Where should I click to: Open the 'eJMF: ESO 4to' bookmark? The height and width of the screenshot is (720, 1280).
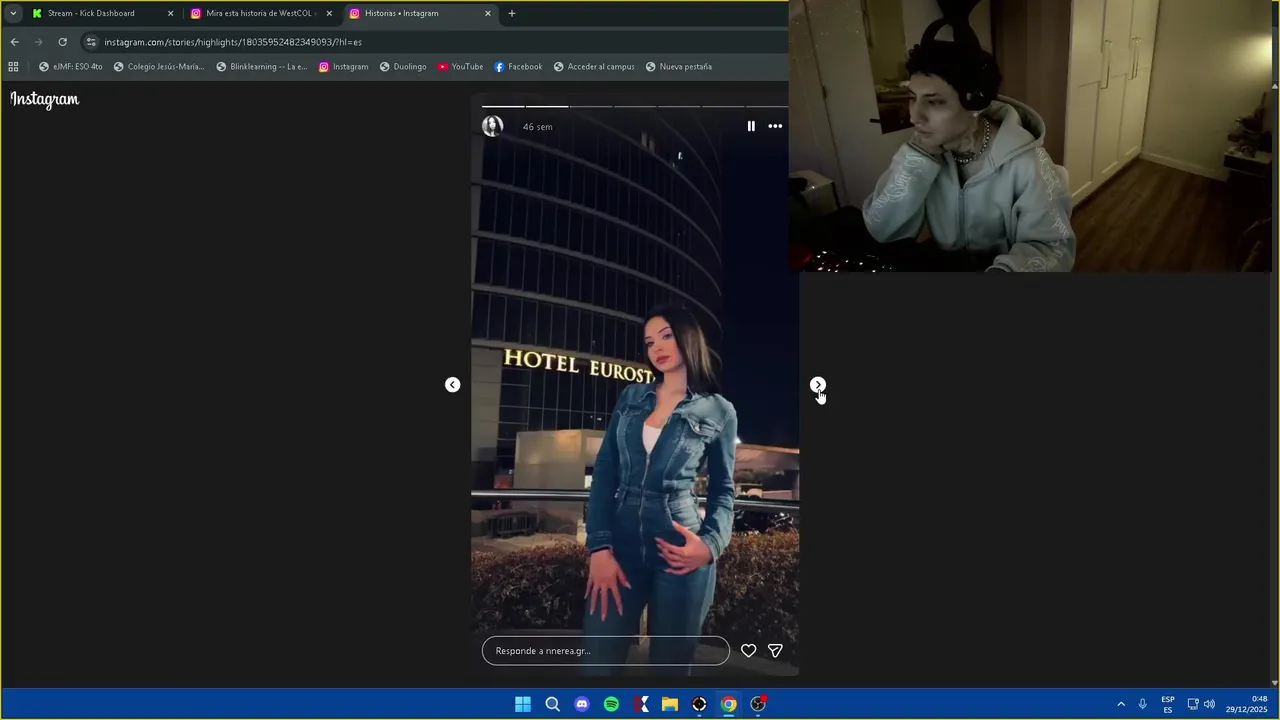[x=70, y=67]
